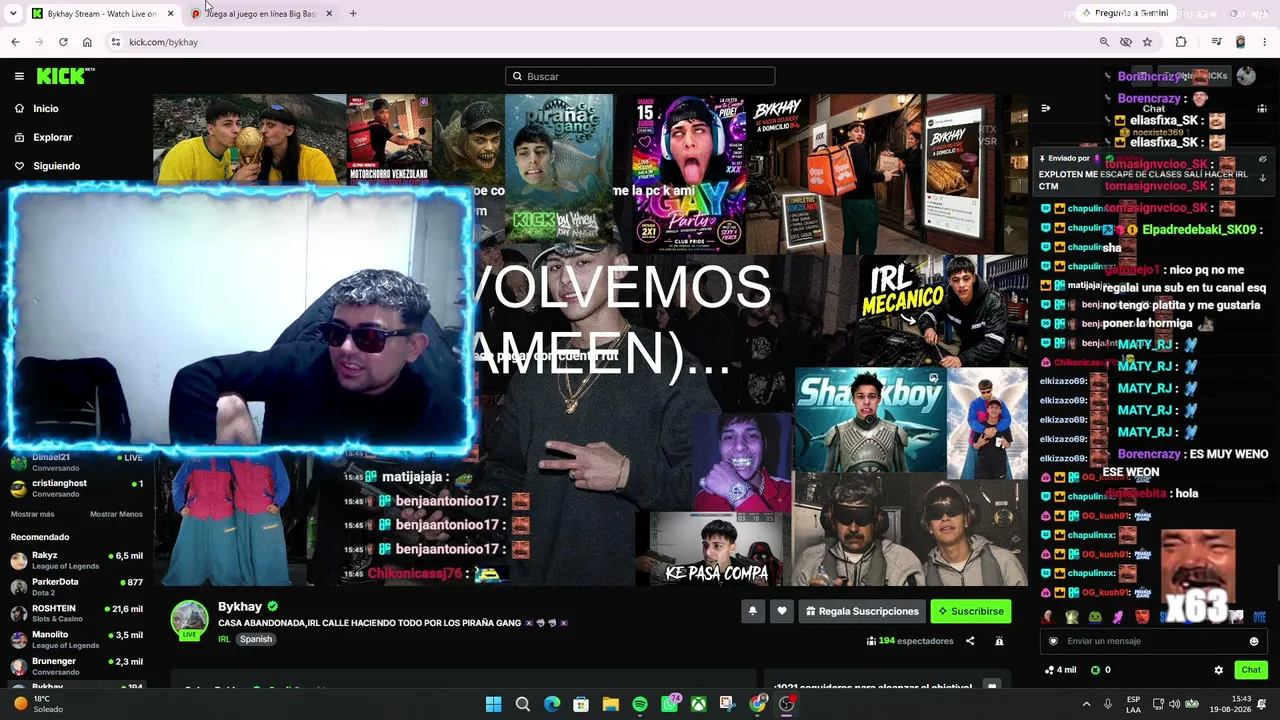Bookmark this page with the star
Viewport: 1280px width, 720px height.
pyautogui.click(x=1147, y=42)
